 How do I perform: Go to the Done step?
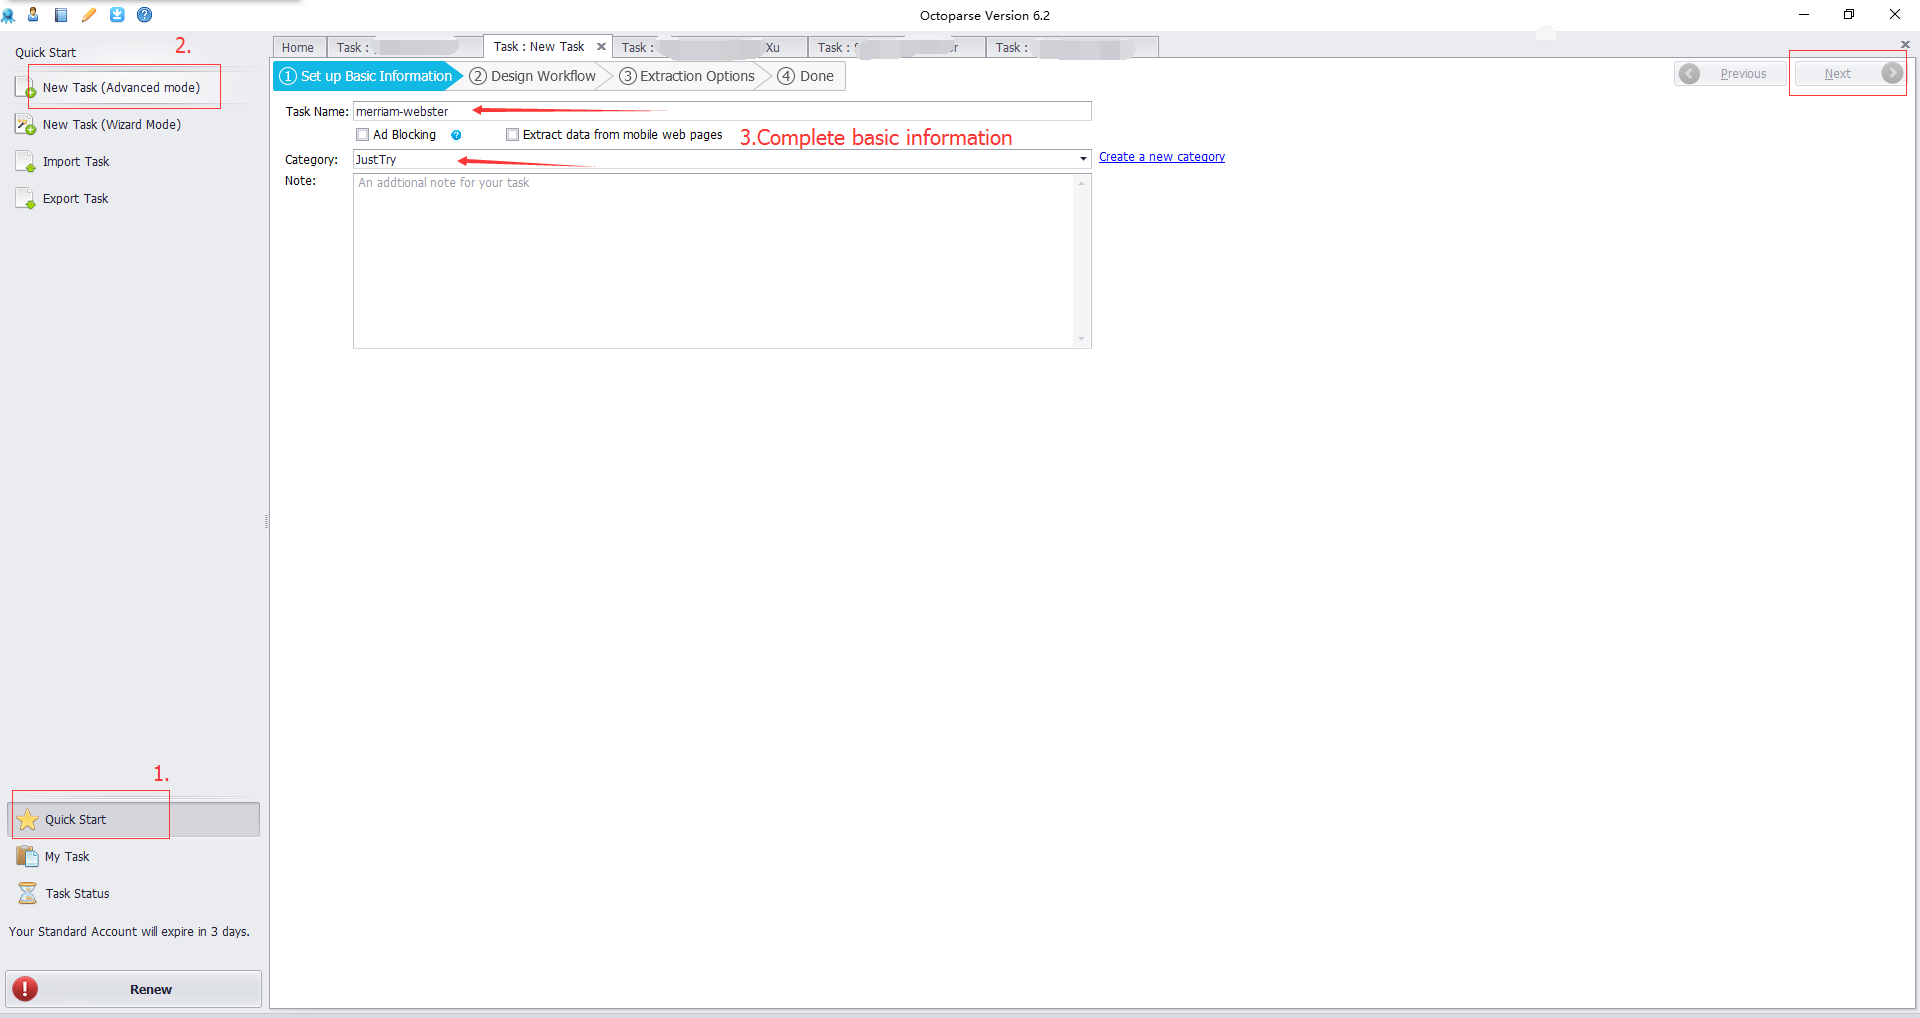[806, 76]
